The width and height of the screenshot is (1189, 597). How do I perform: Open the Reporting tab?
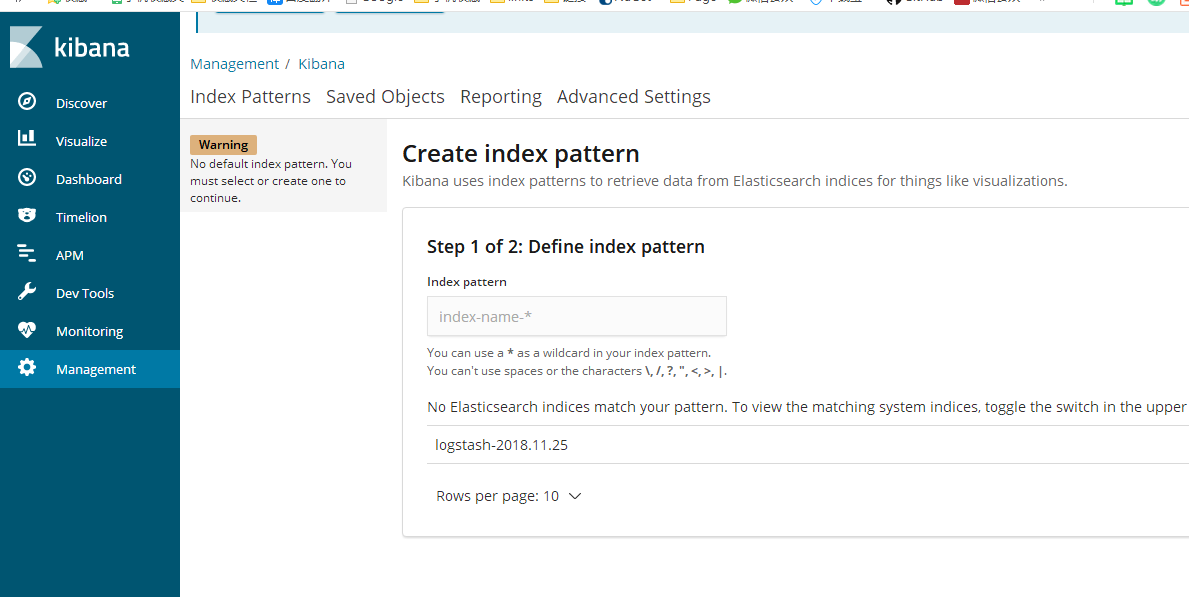[x=500, y=97]
